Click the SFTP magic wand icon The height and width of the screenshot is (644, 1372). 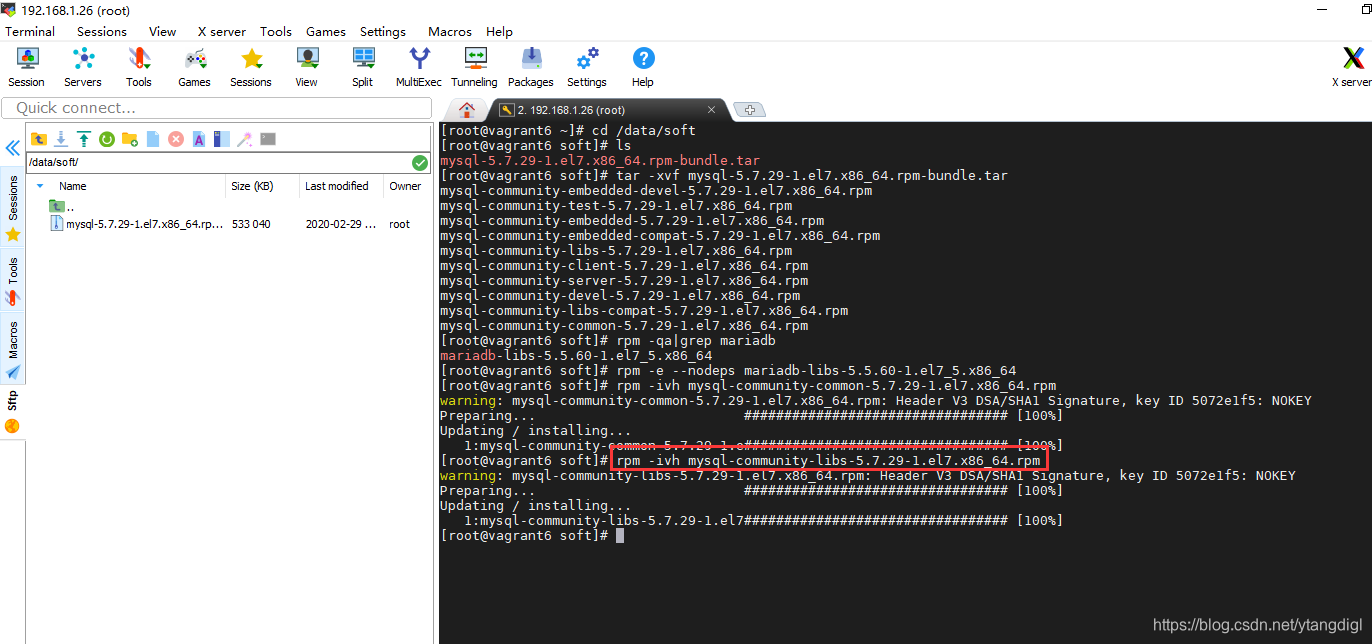(245, 139)
